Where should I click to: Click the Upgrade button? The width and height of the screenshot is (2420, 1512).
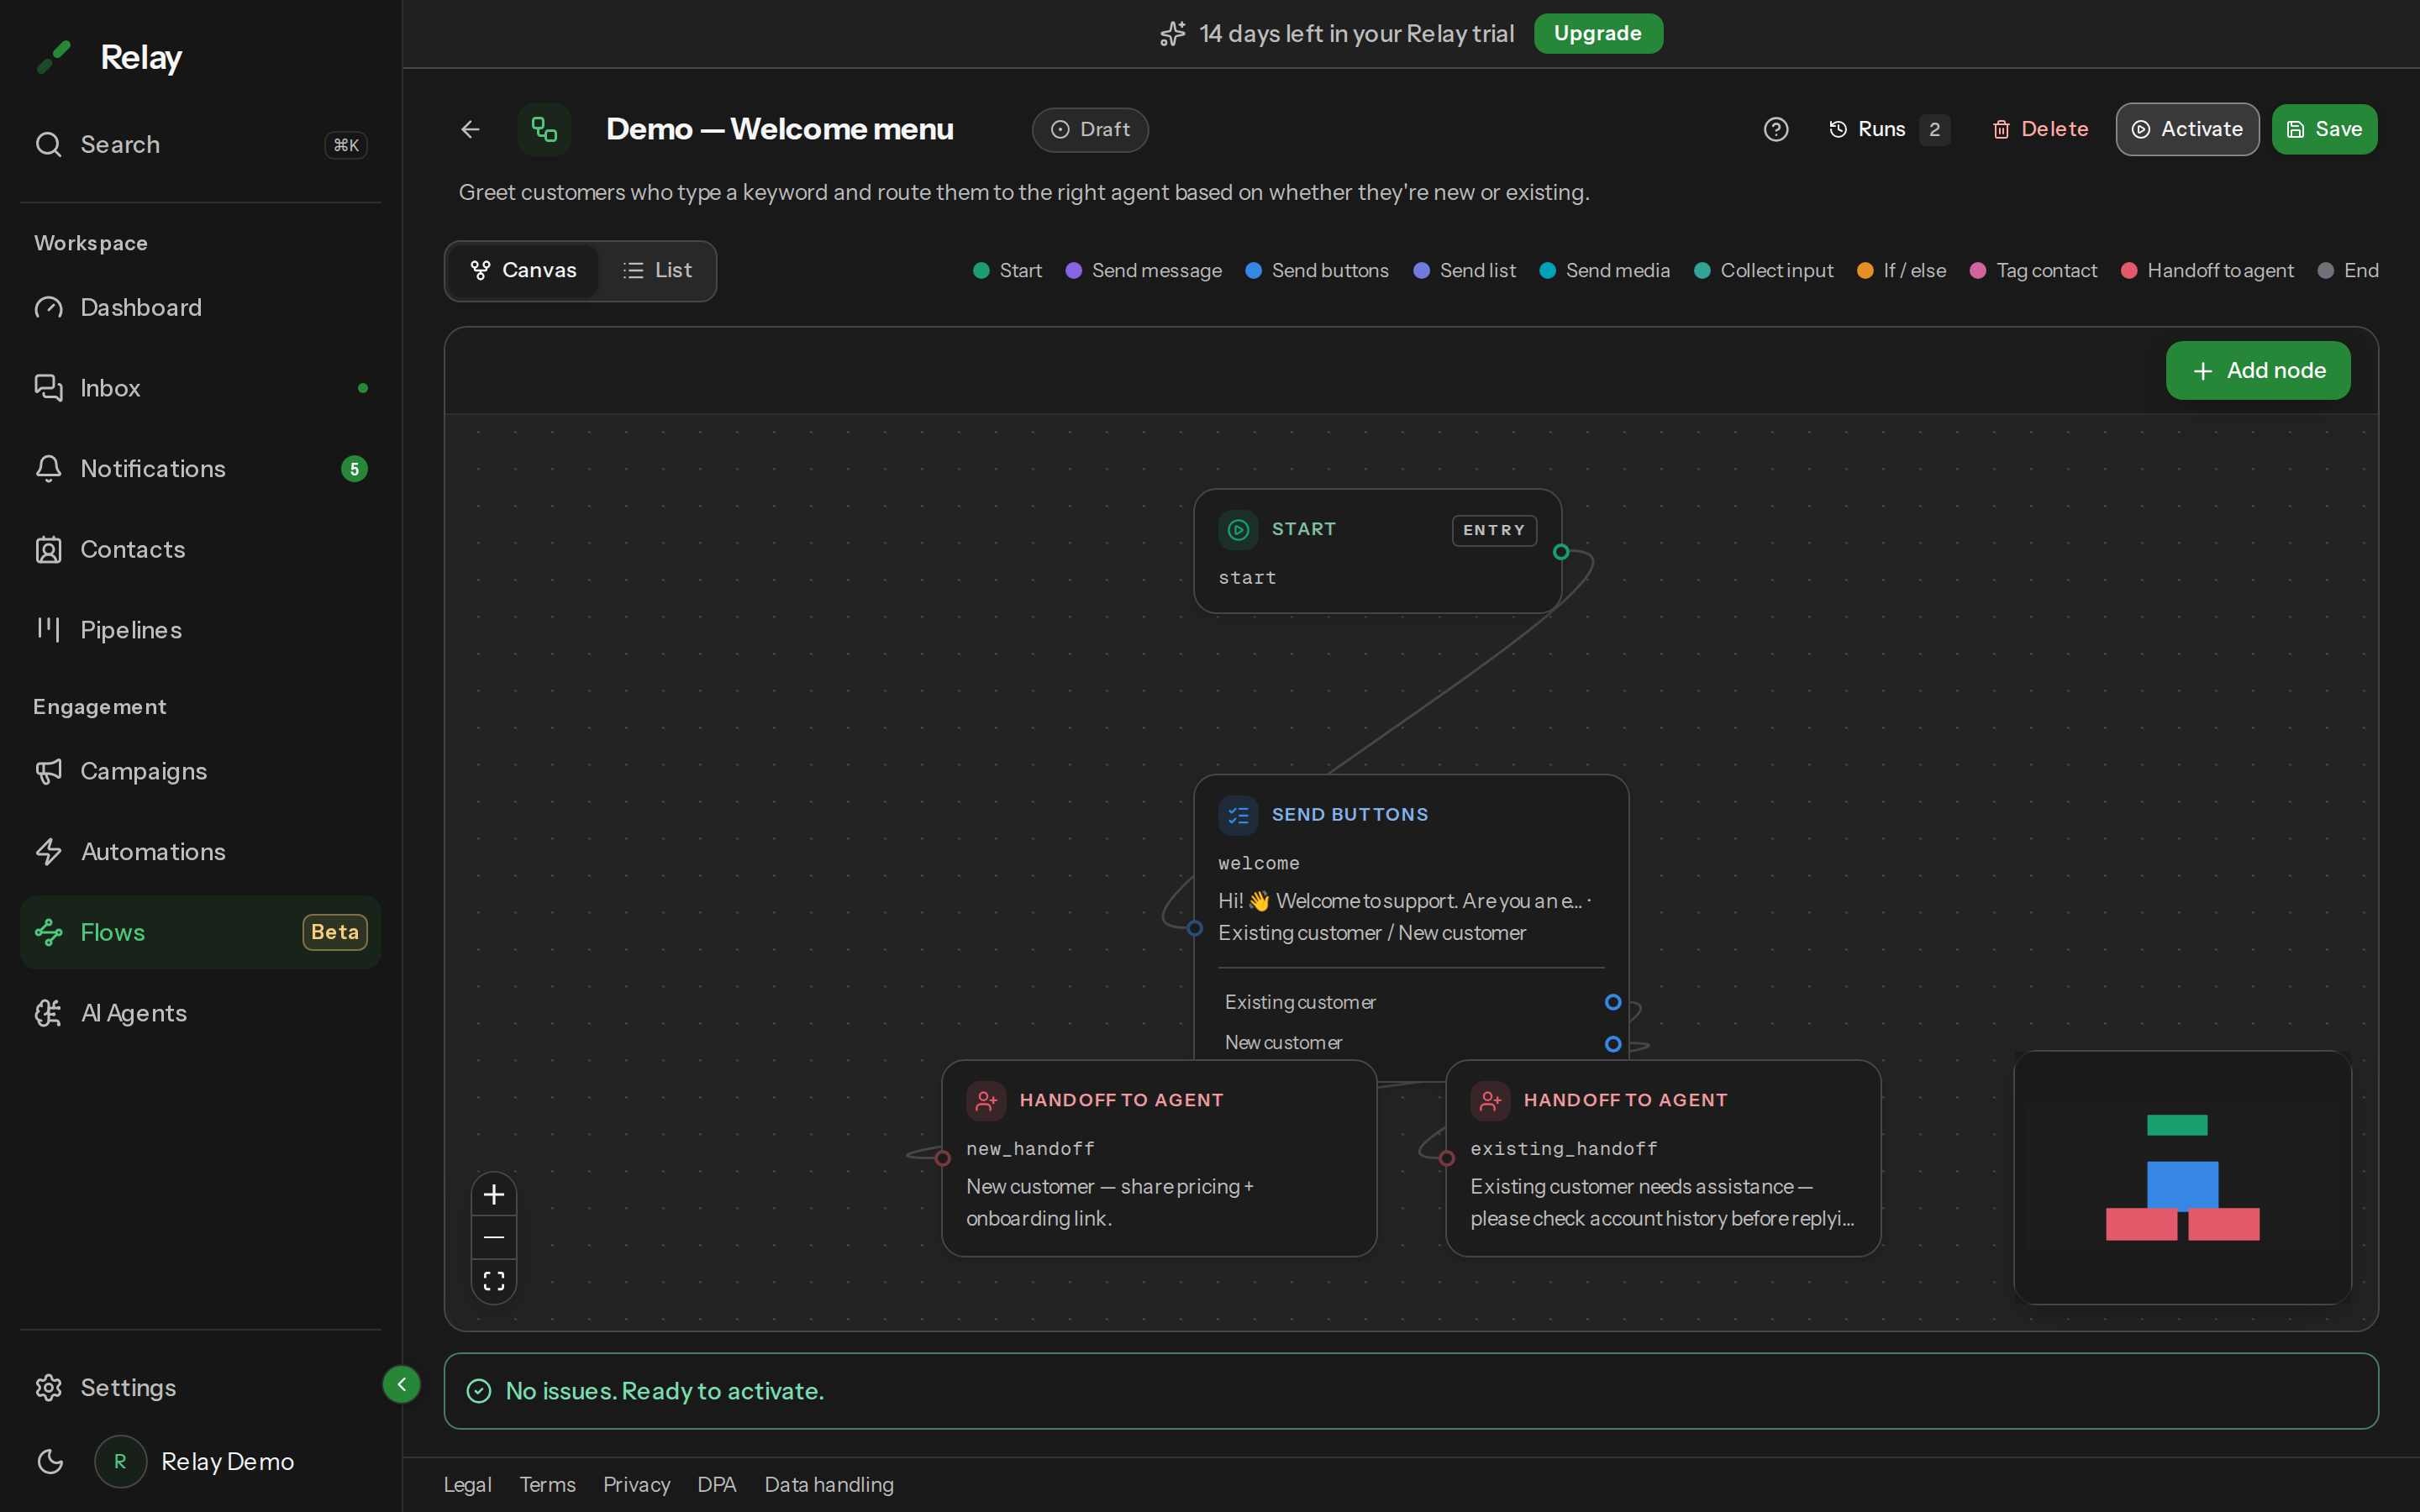click(1598, 33)
